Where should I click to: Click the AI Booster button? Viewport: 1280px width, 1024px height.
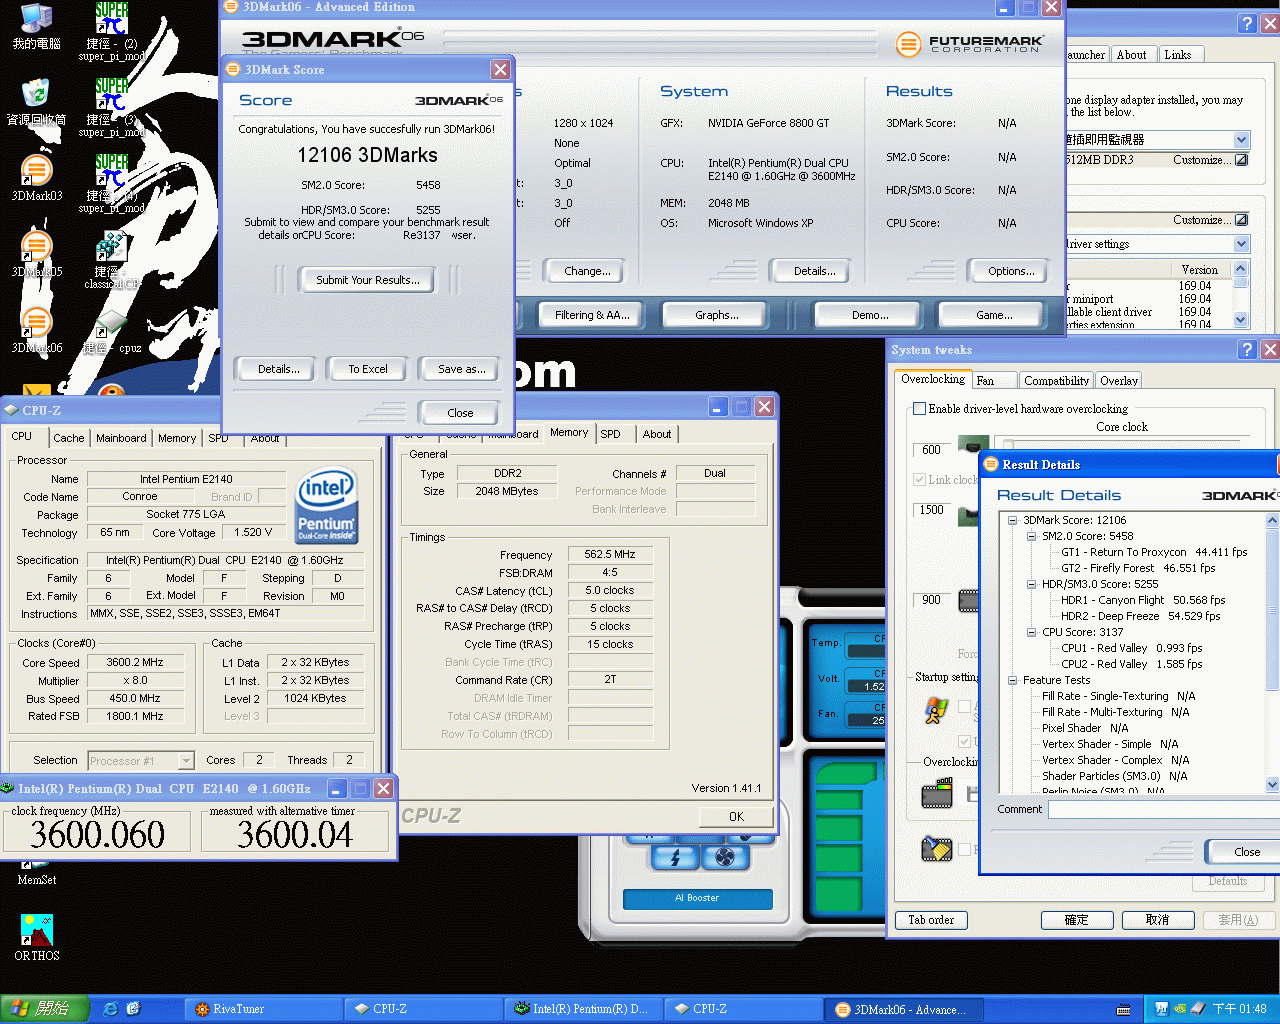[698, 899]
